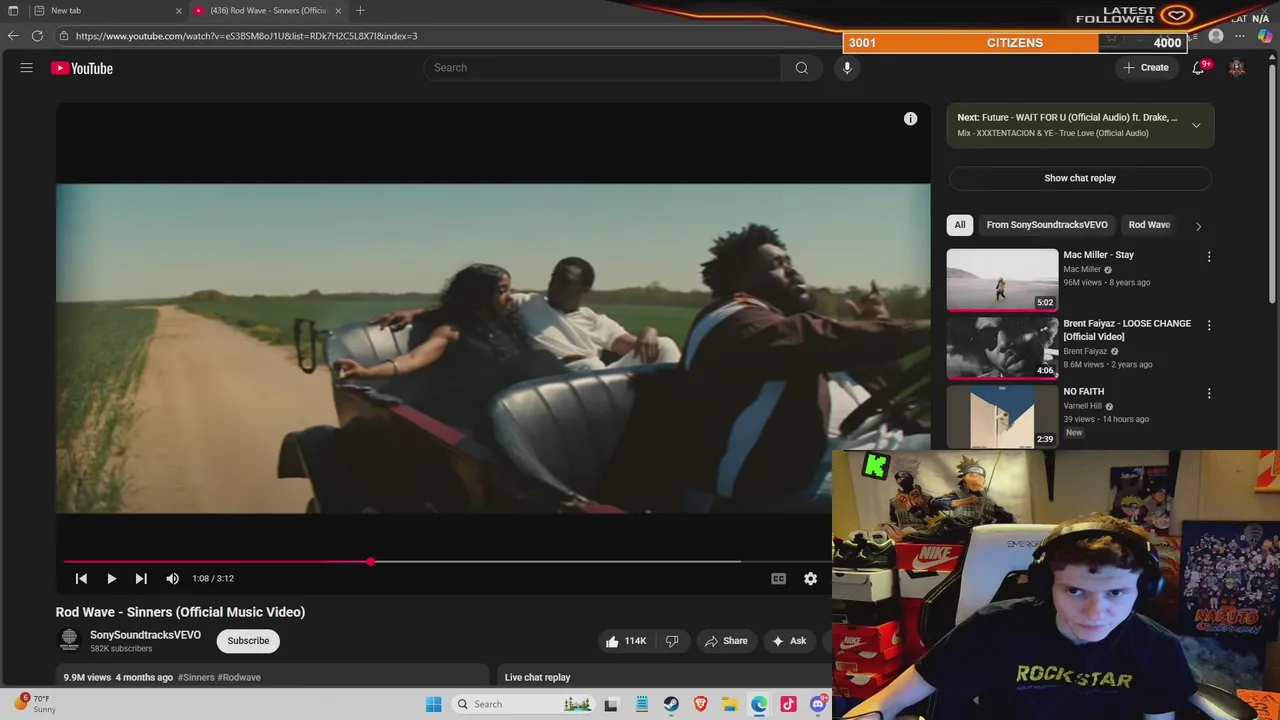The height and width of the screenshot is (720, 1280).
Task: Go back in the browser
Action: (12, 36)
